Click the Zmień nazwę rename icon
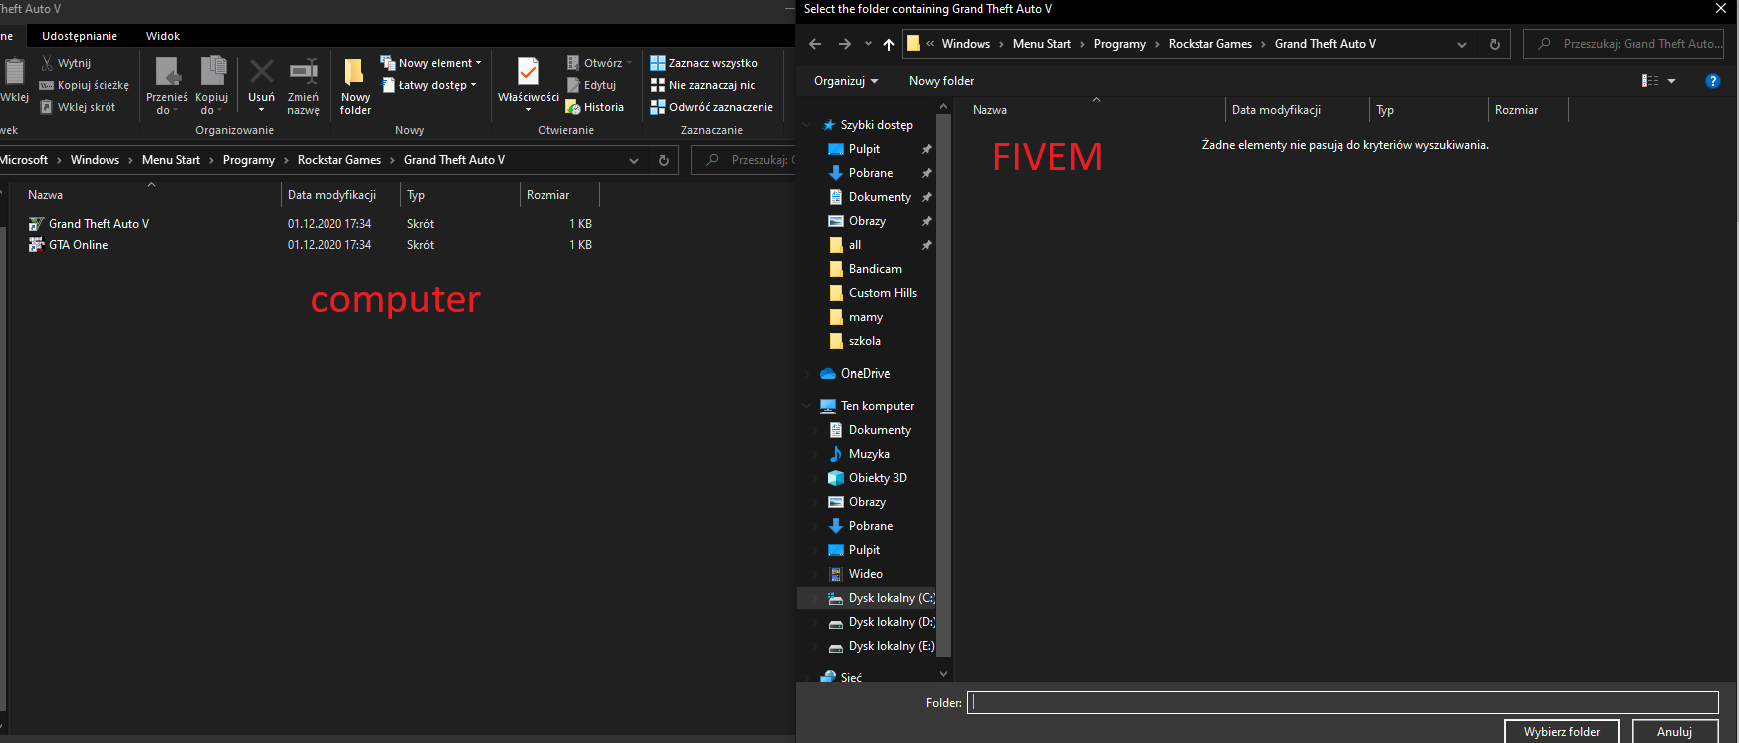Viewport: 1739px width, 743px height. point(303,71)
